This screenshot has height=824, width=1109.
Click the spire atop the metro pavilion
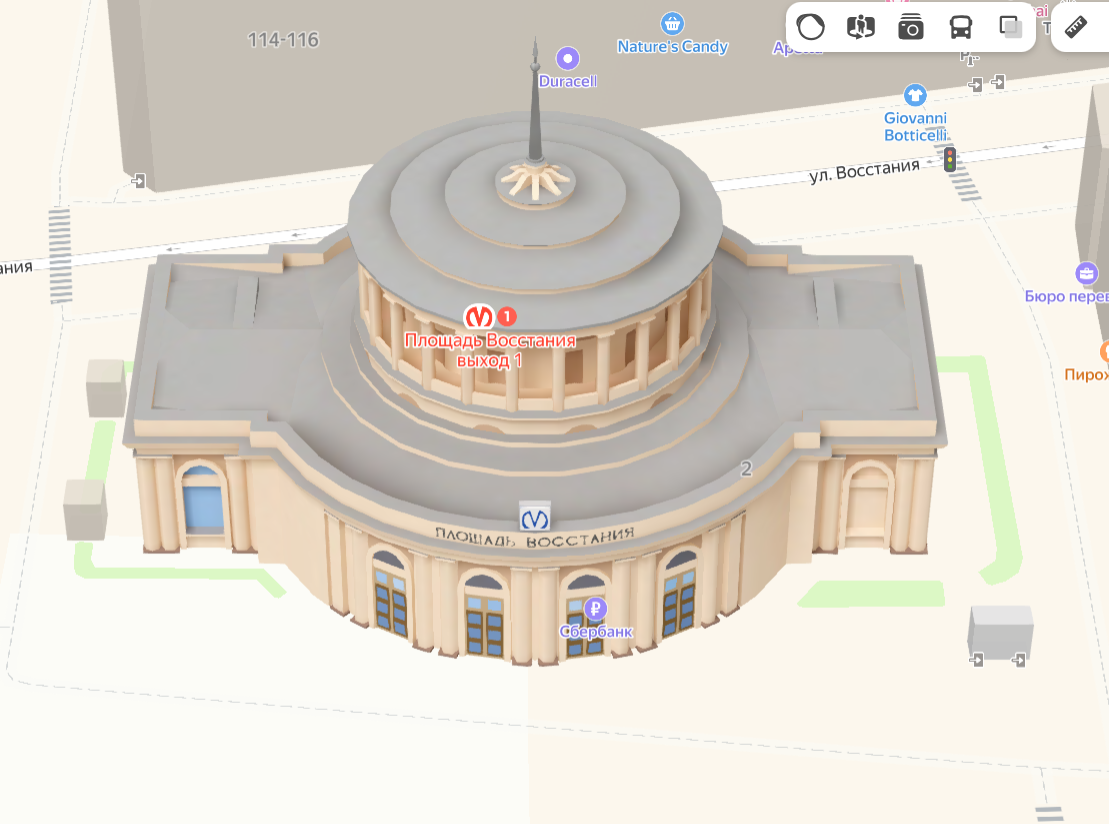(535, 99)
